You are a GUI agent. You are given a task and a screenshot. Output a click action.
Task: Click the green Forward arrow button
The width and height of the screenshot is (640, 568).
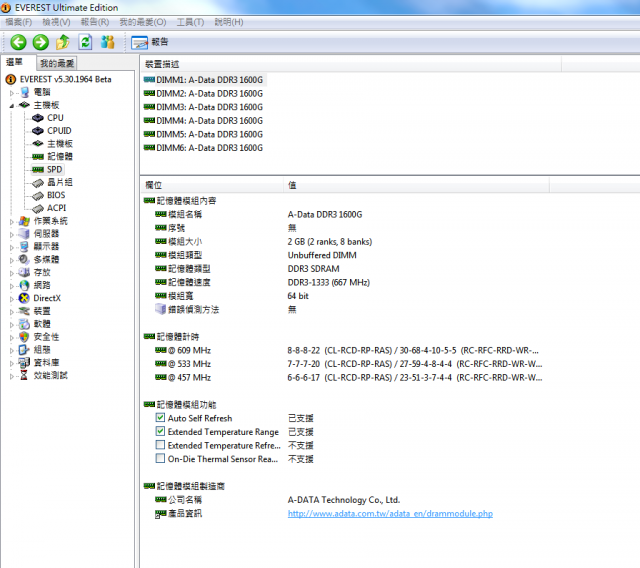(41, 42)
